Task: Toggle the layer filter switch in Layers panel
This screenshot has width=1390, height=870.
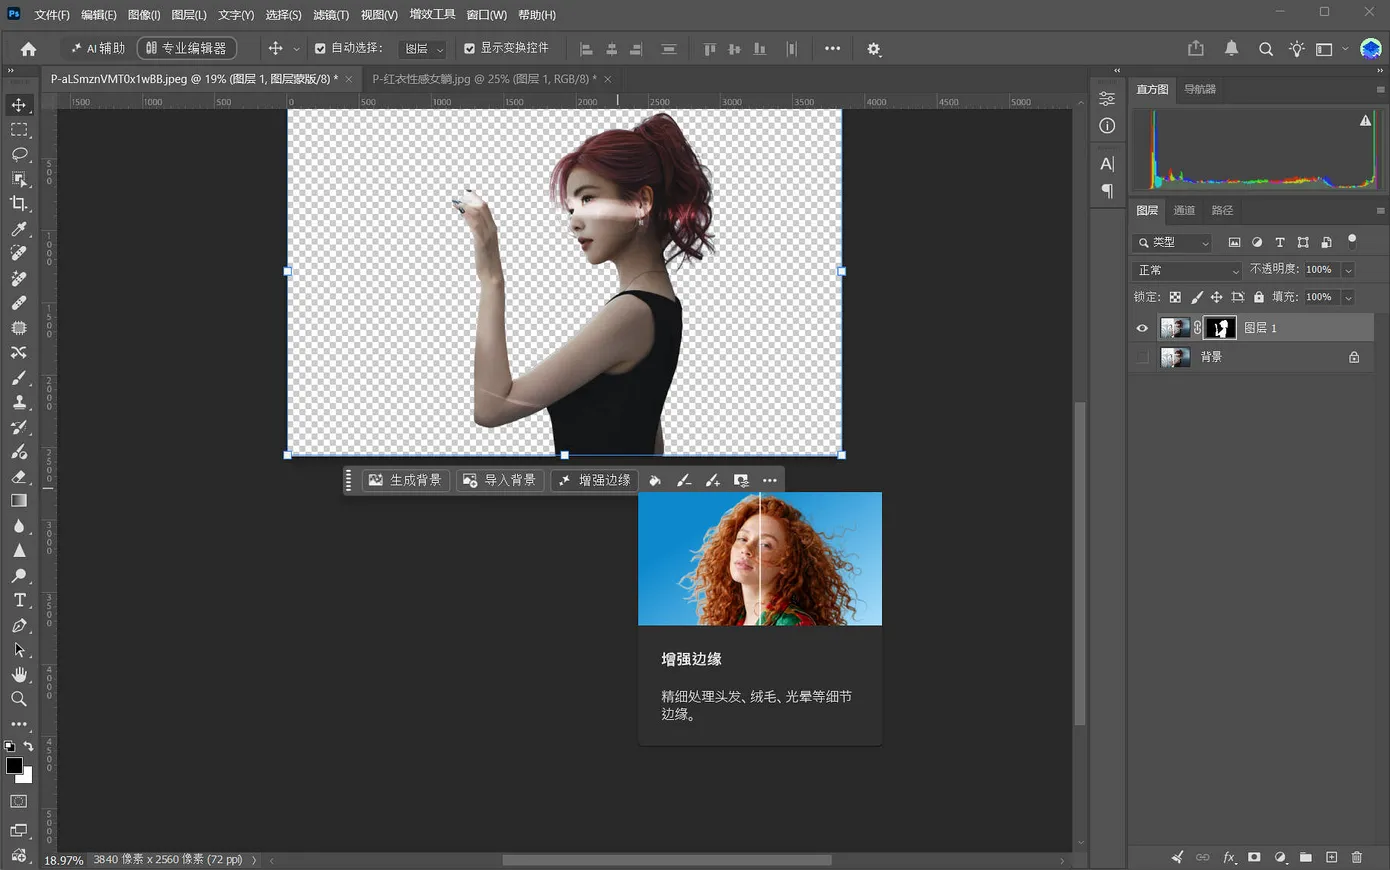Action: coord(1352,241)
